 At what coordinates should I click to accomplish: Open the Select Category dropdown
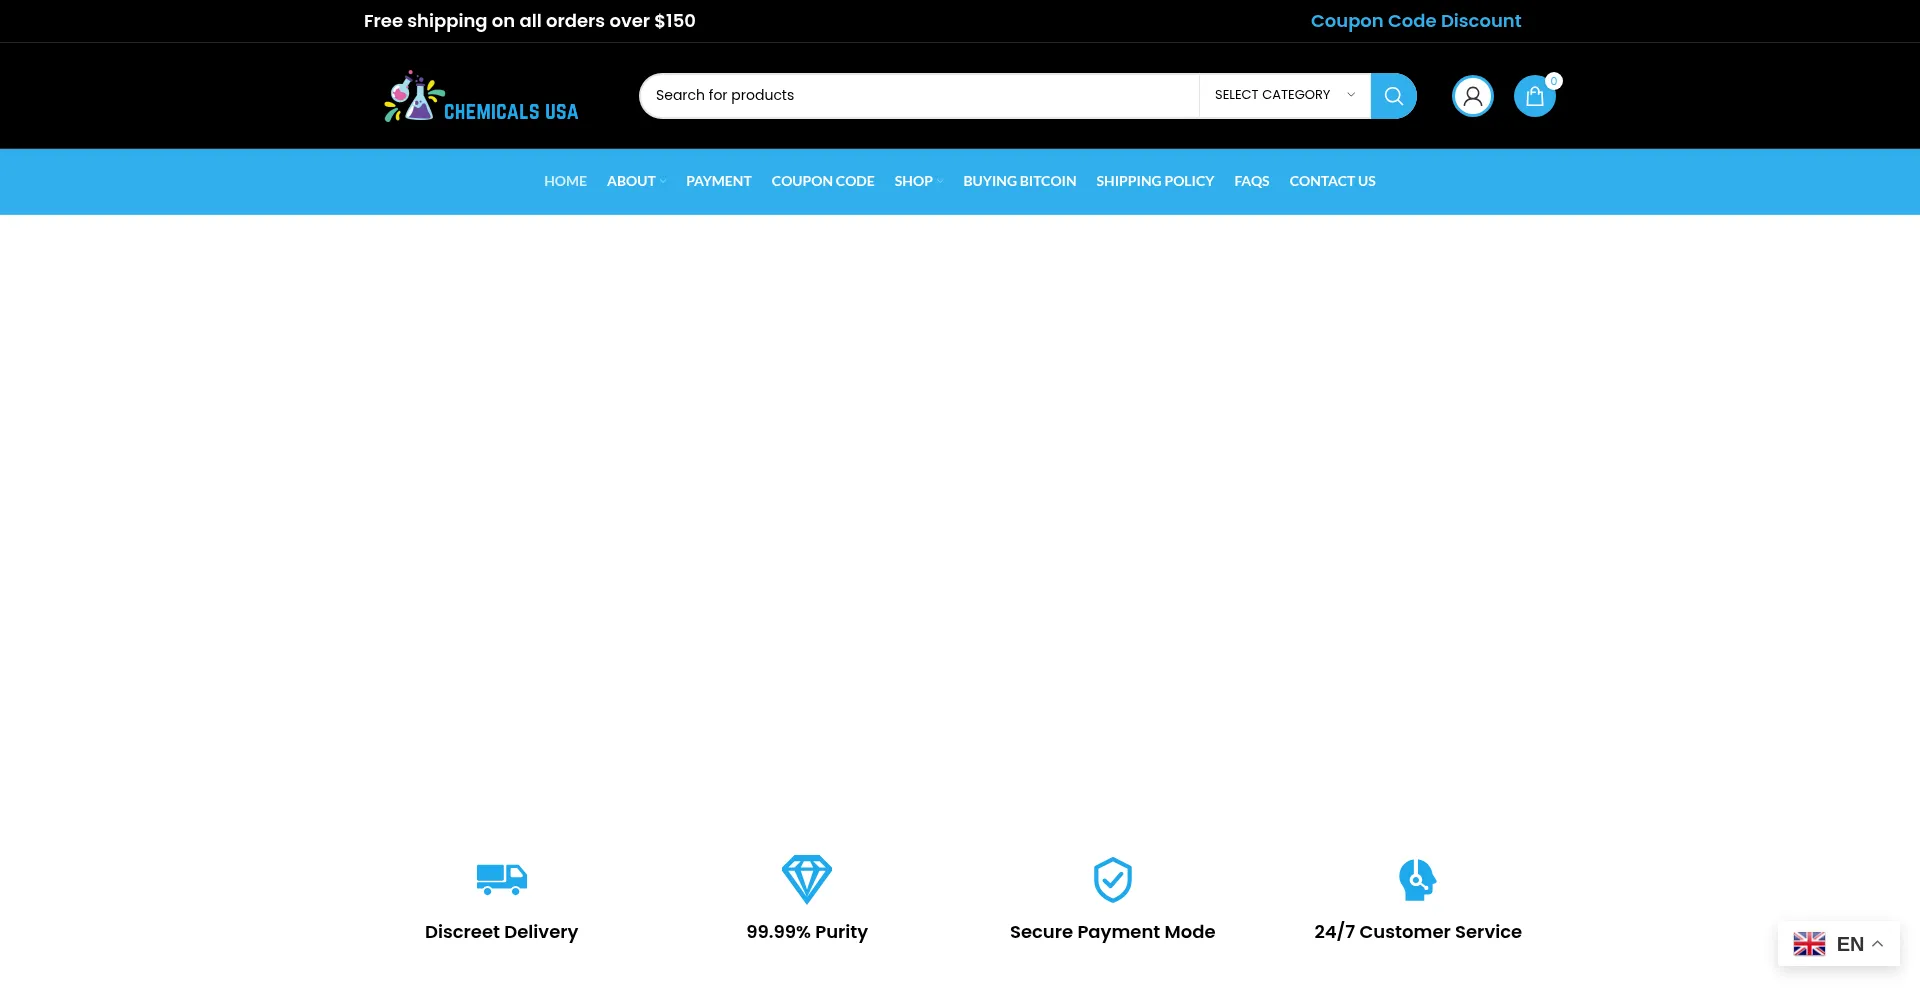point(1284,95)
